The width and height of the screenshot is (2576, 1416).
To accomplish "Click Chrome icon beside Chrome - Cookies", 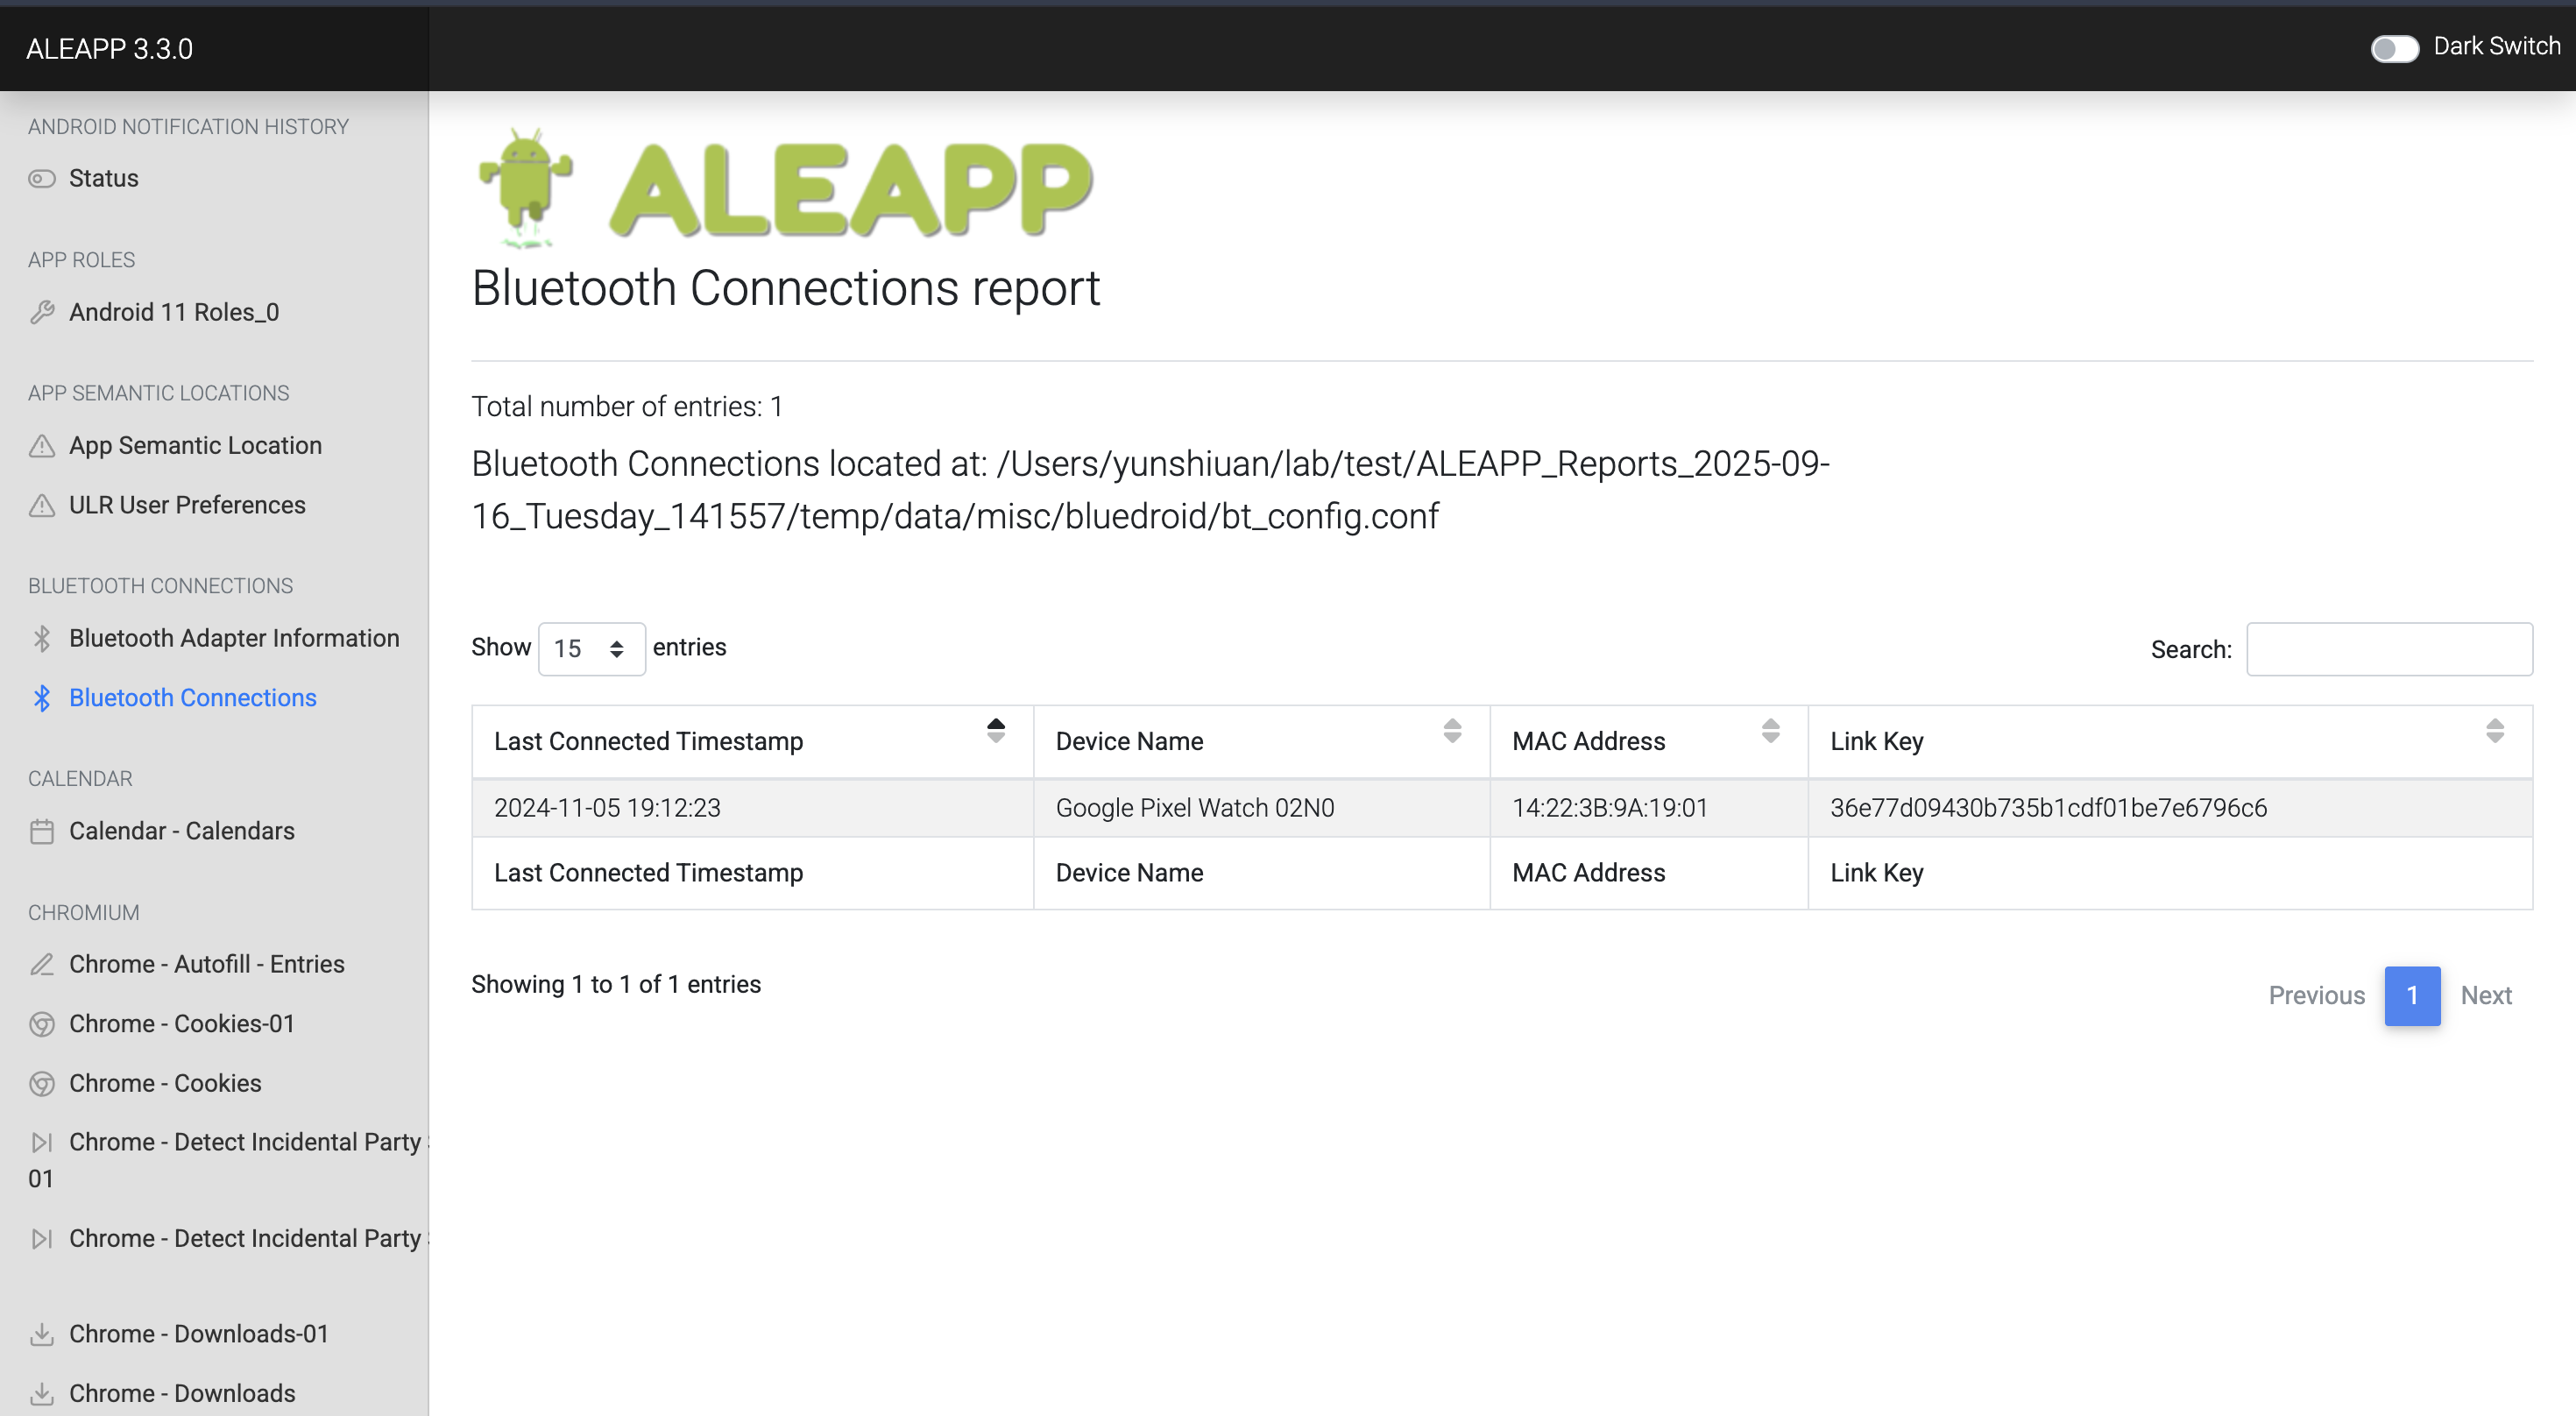I will (x=42, y=1083).
